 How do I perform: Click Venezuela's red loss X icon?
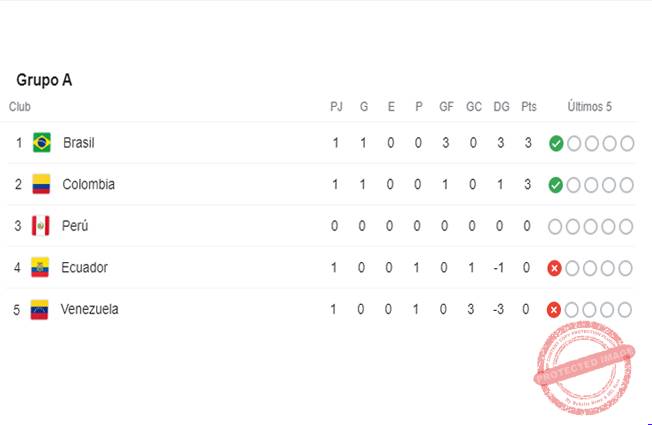(553, 310)
